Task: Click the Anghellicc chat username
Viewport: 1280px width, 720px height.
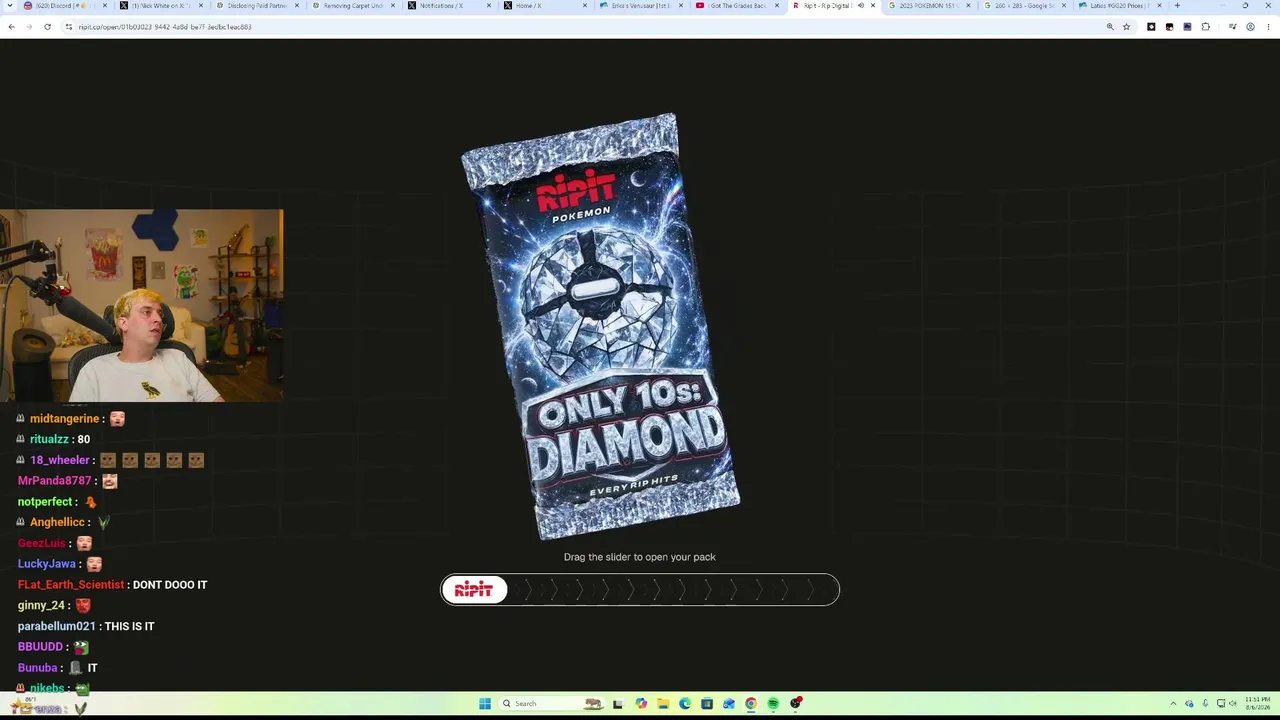Action: [57, 523]
